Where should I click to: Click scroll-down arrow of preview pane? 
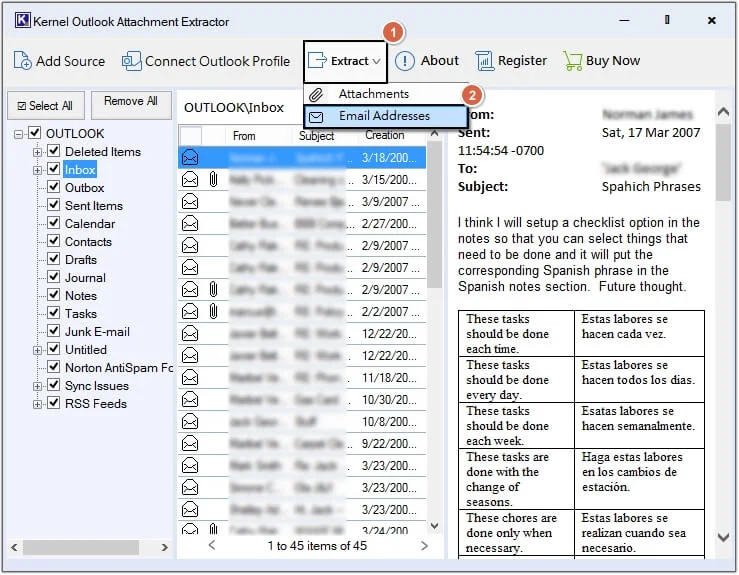click(723, 537)
